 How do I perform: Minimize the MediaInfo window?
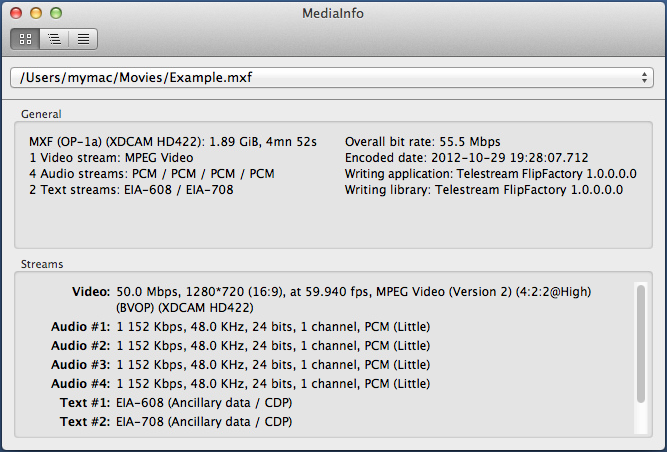click(x=36, y=13)
